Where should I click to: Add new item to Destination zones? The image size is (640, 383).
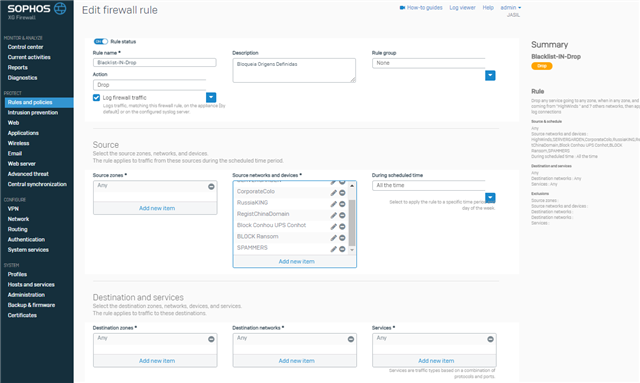[157, 361]
